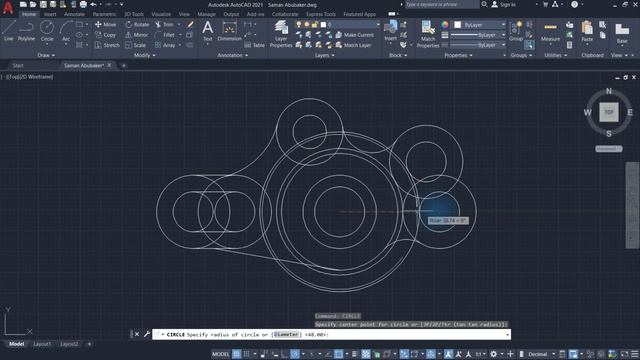Expand the Modify panel
Viewport: 640px width, 360px height.
tap(144, 55)
